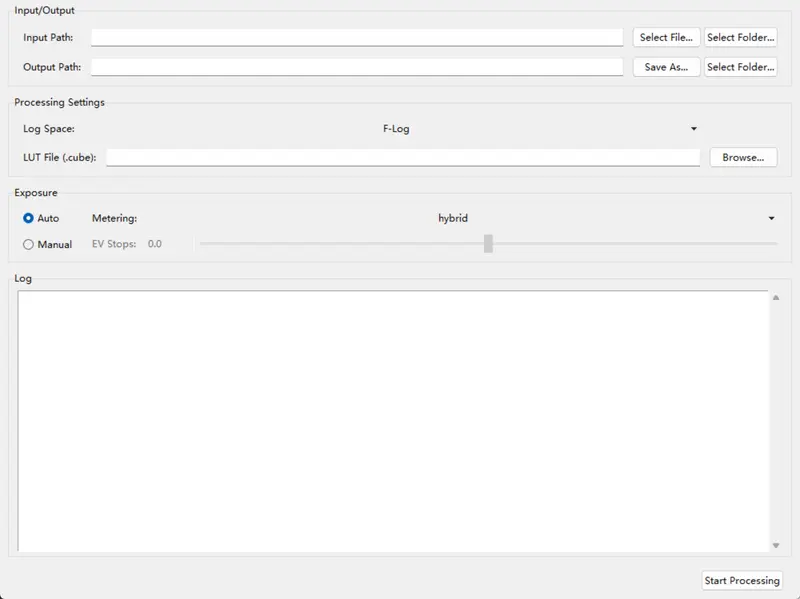Click inside the Log output text area
Viewport: 800px width, 599px height.
[392, 420]
